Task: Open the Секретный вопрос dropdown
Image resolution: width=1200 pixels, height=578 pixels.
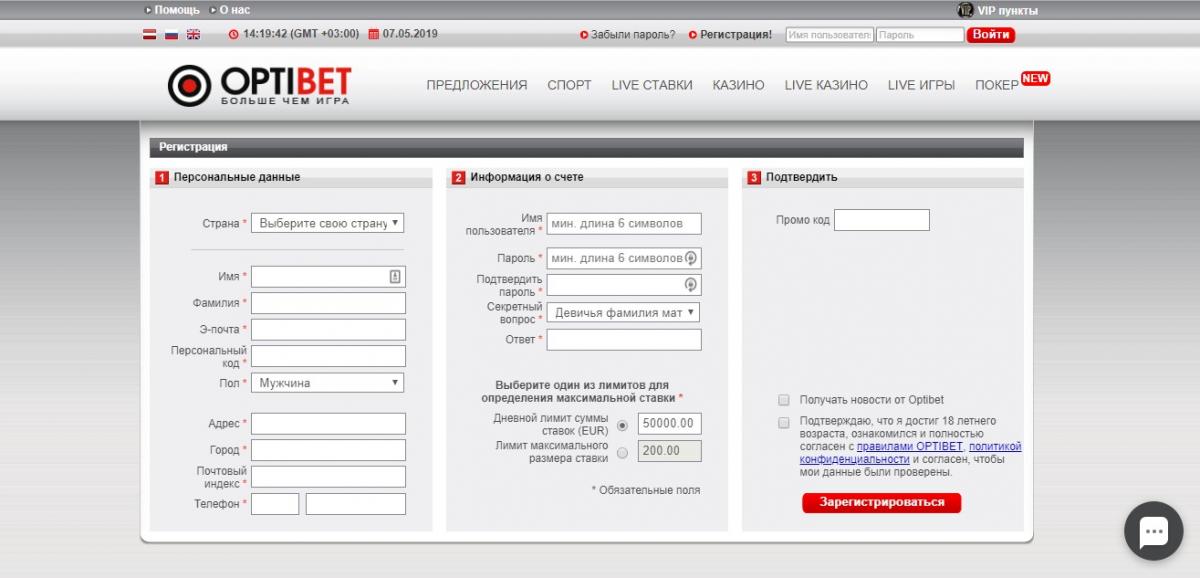Action: 624,313
